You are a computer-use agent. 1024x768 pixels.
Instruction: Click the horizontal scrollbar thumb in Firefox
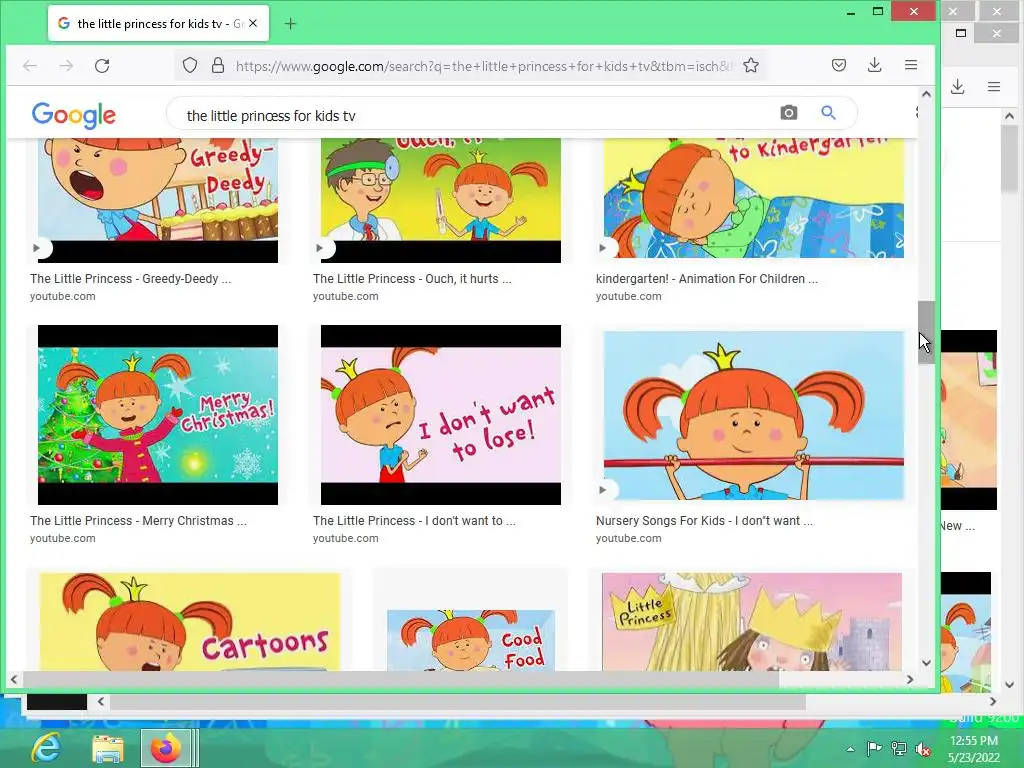tap(401, 680)
